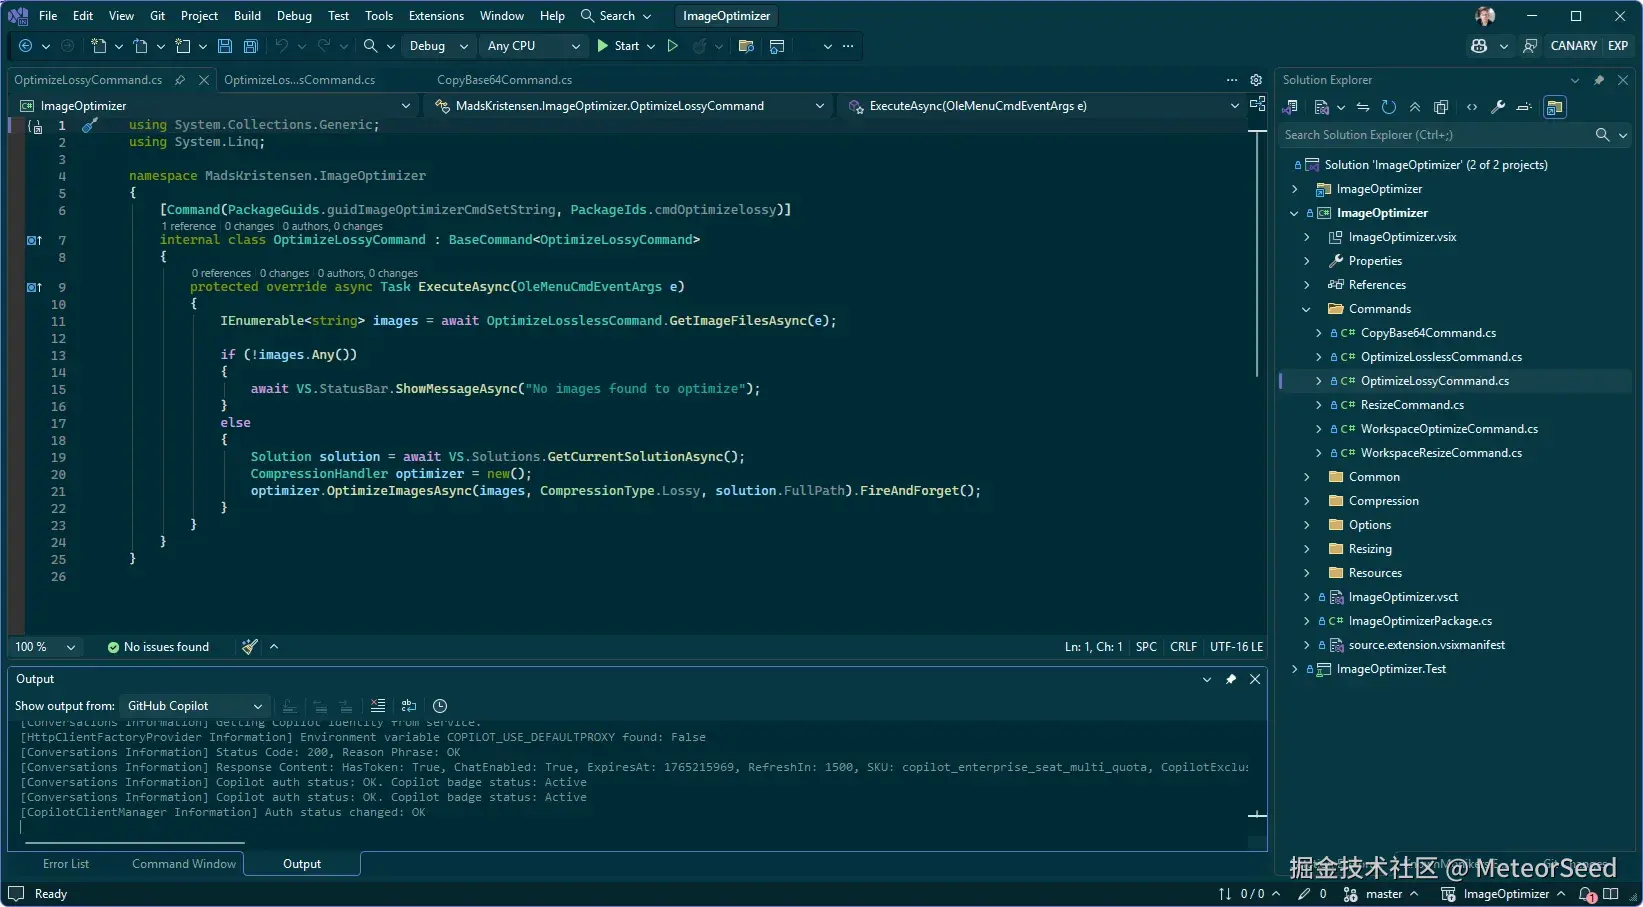Open the Extensions menu
The image size is (1643, 907).
(436, 16)
